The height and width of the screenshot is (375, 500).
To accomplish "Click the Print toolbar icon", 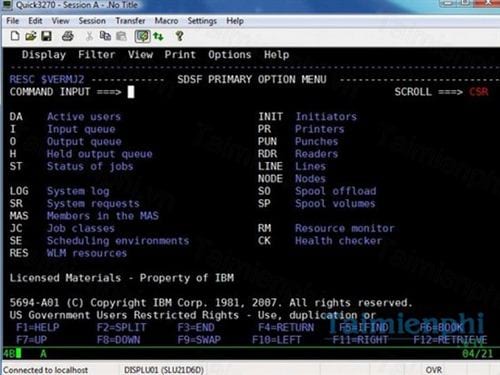I will [68, 36].
